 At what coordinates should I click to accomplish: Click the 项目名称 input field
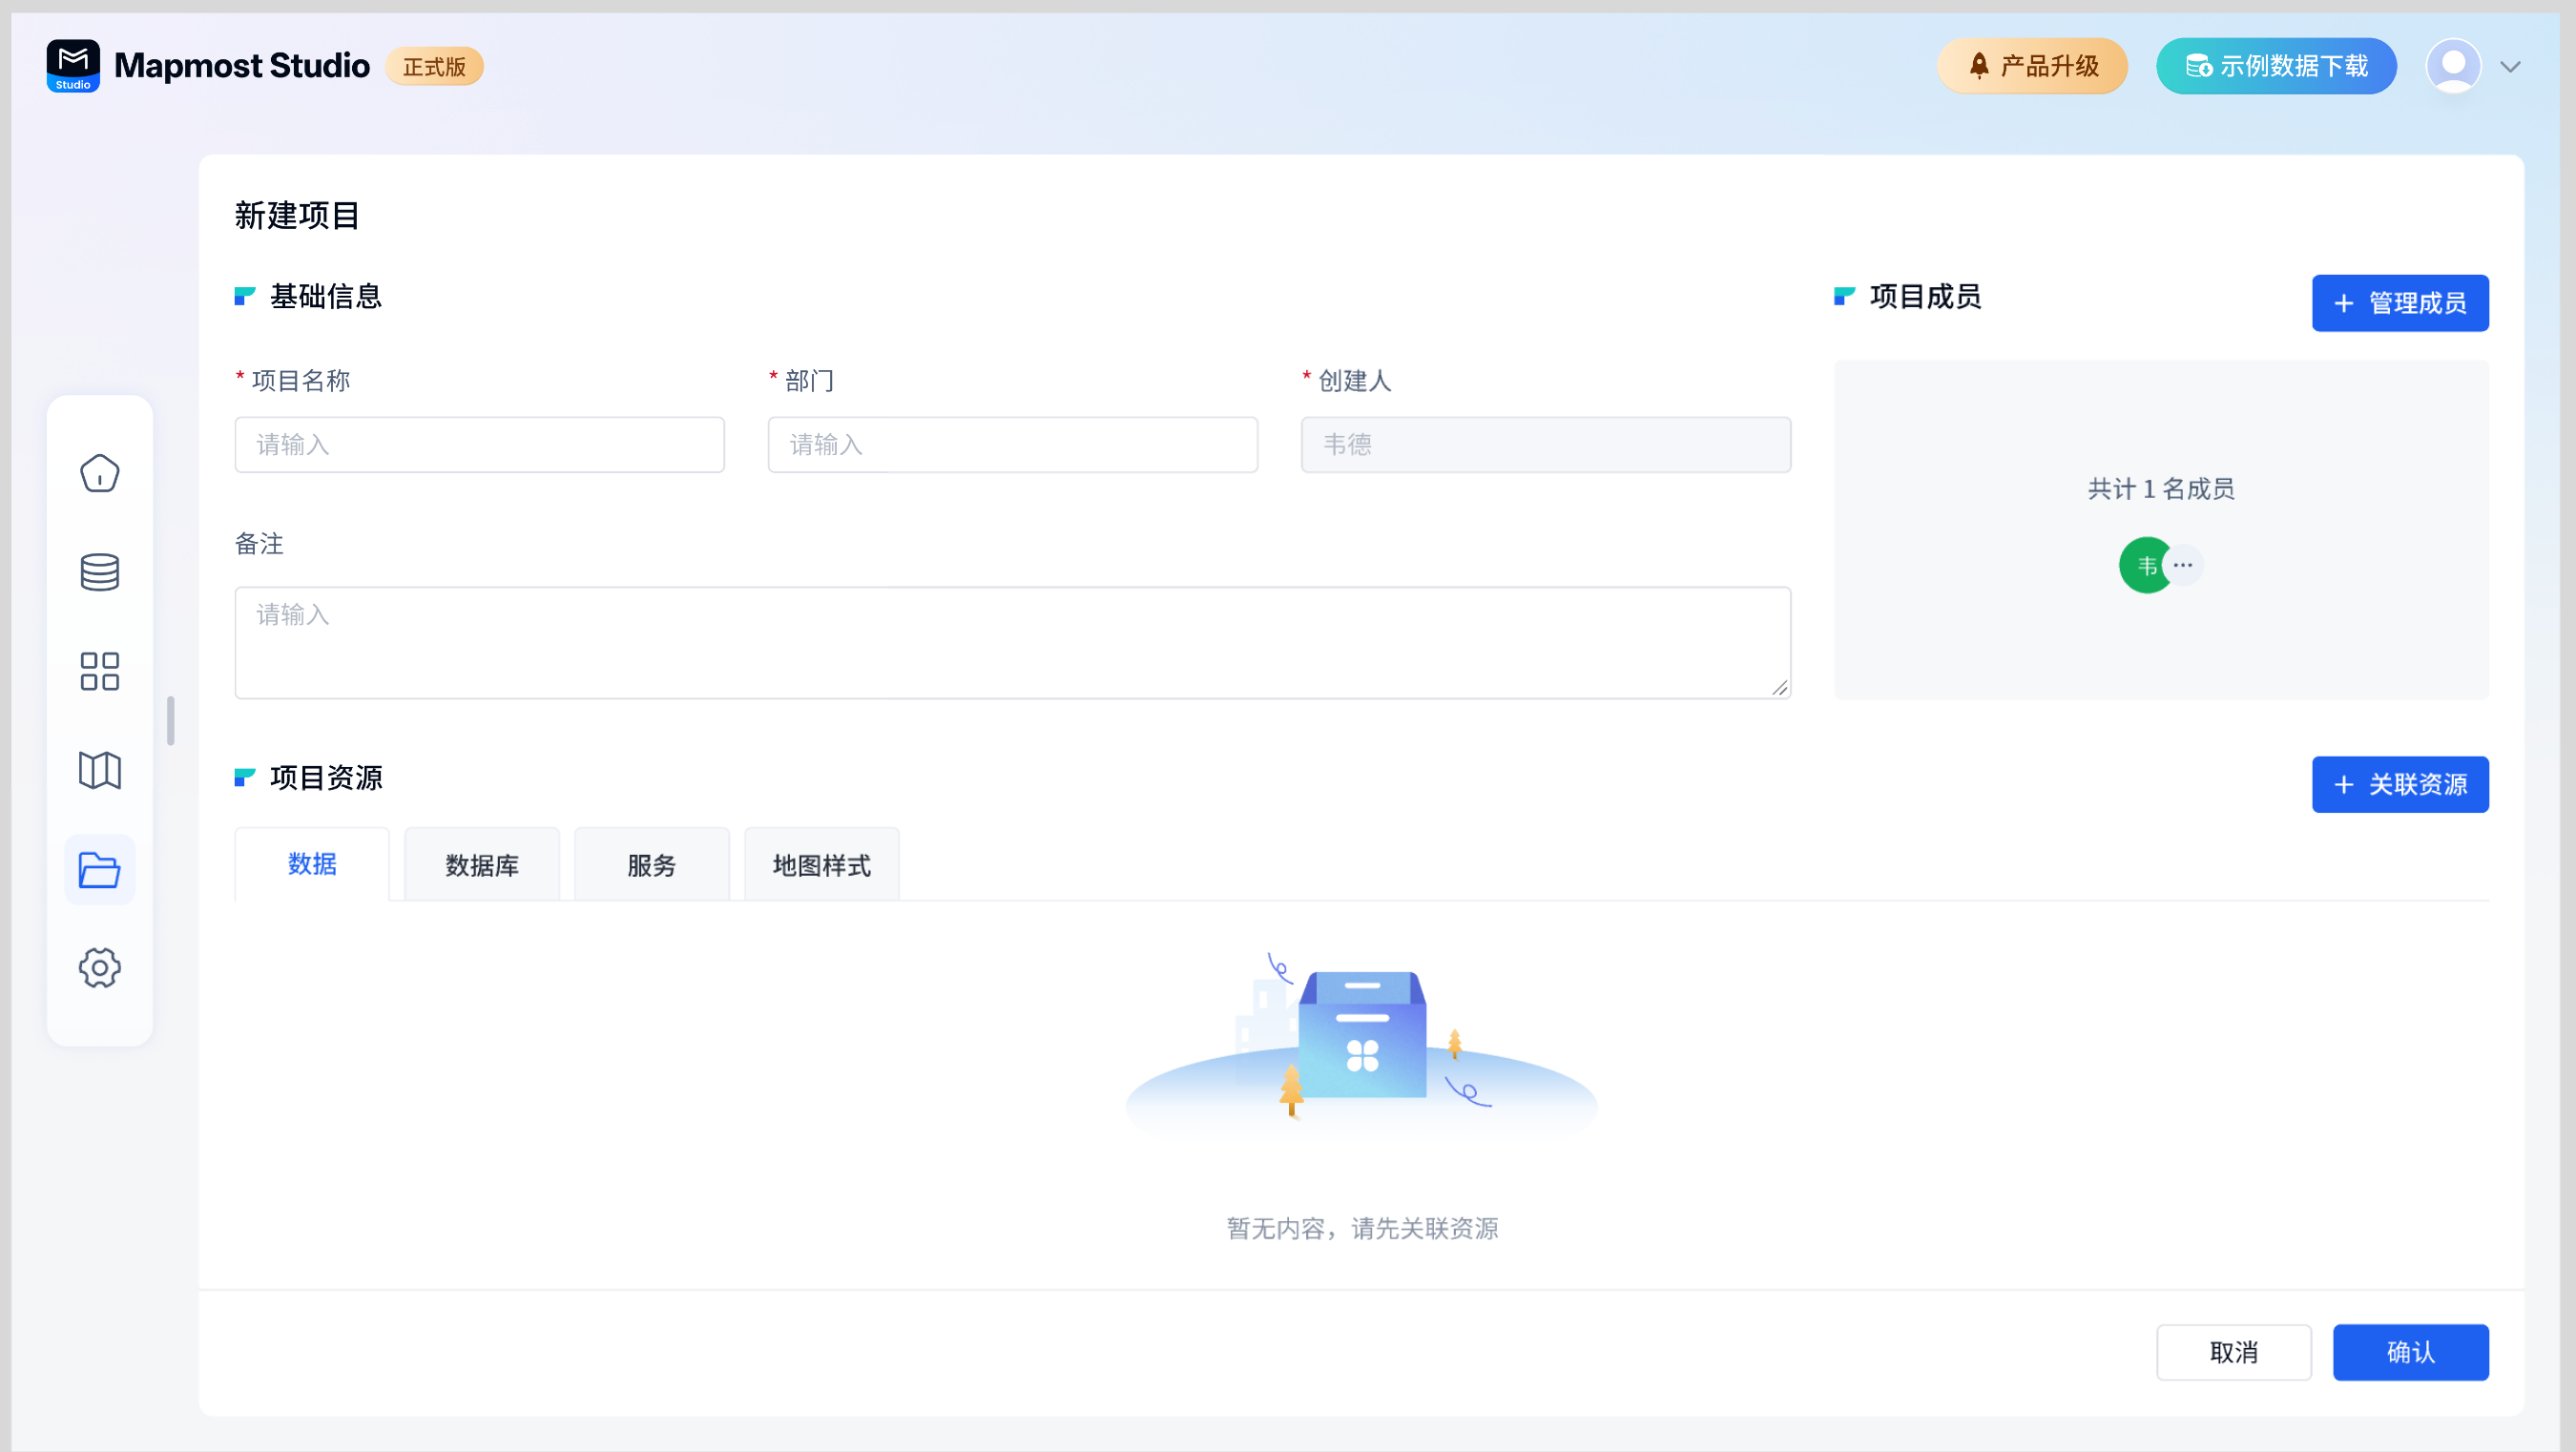[x=479, y=445]
